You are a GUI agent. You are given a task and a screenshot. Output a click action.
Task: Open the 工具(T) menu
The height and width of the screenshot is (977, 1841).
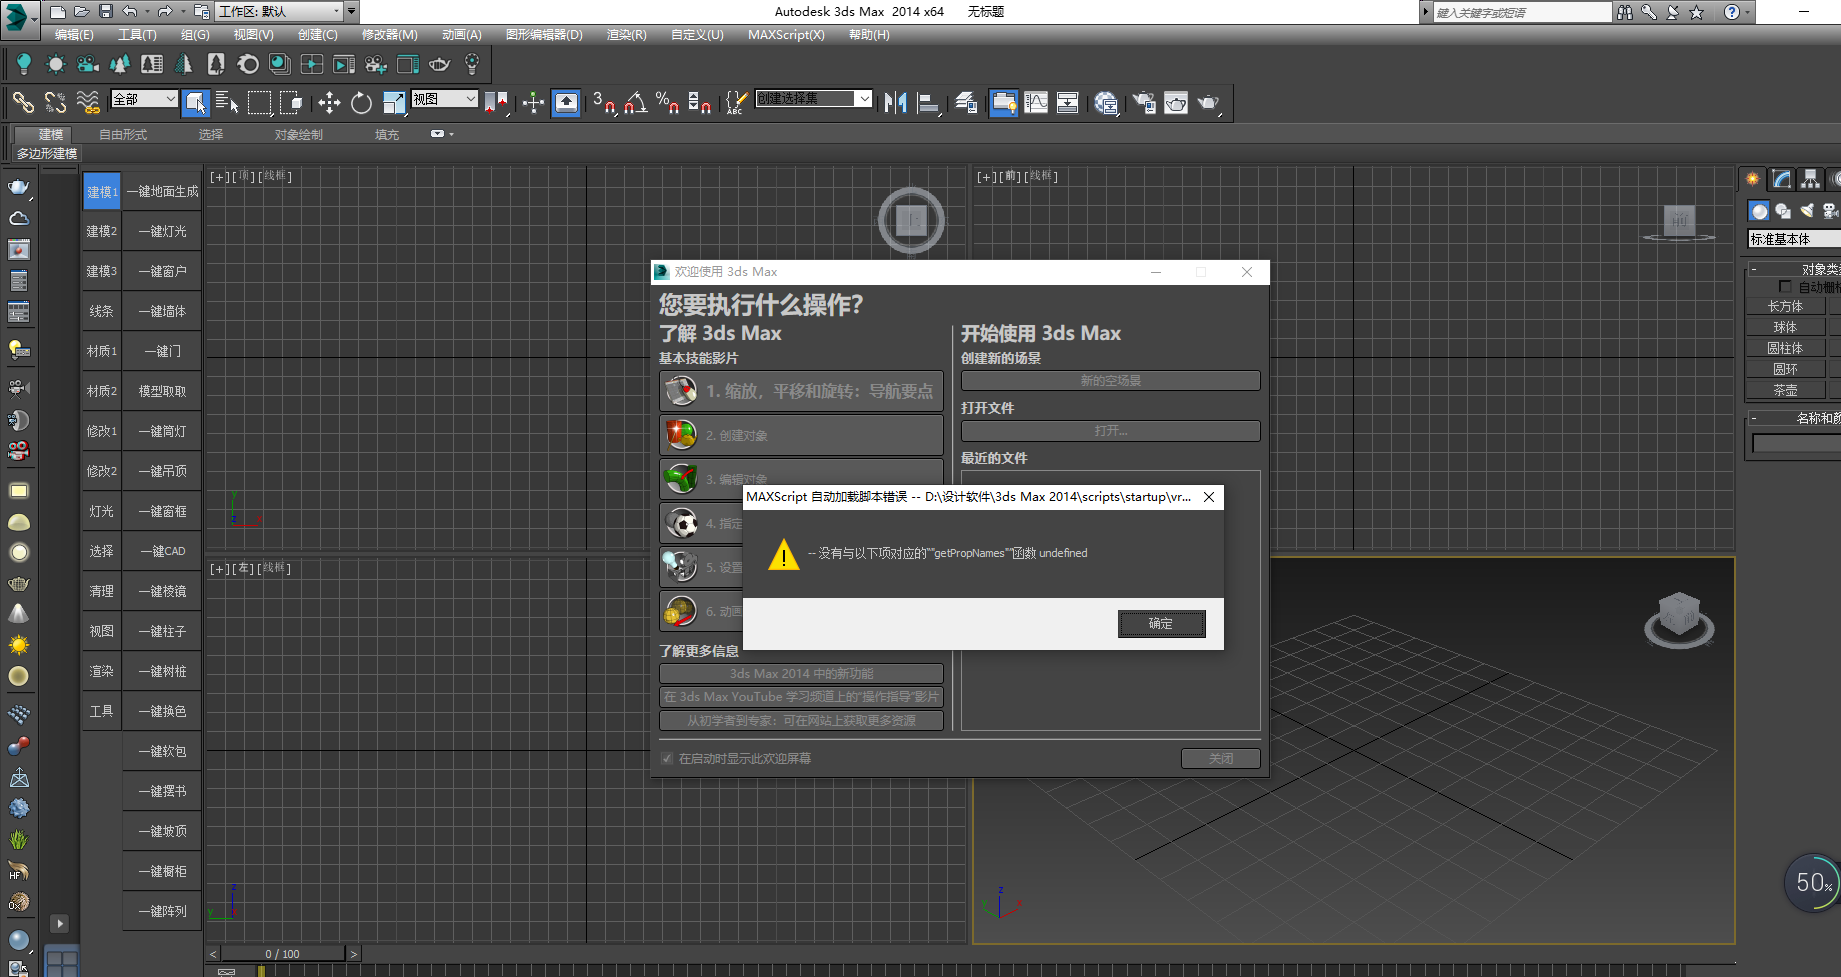(137, 35)
